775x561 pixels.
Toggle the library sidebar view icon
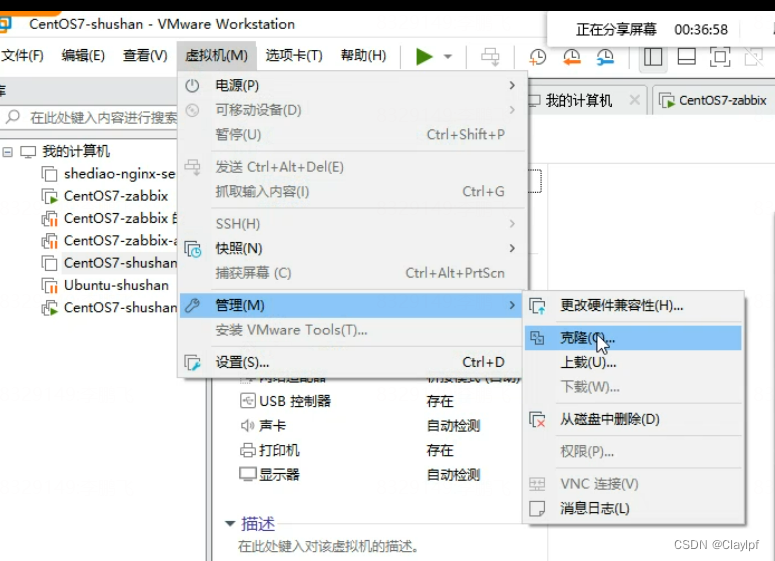click(x=653, y=57)
